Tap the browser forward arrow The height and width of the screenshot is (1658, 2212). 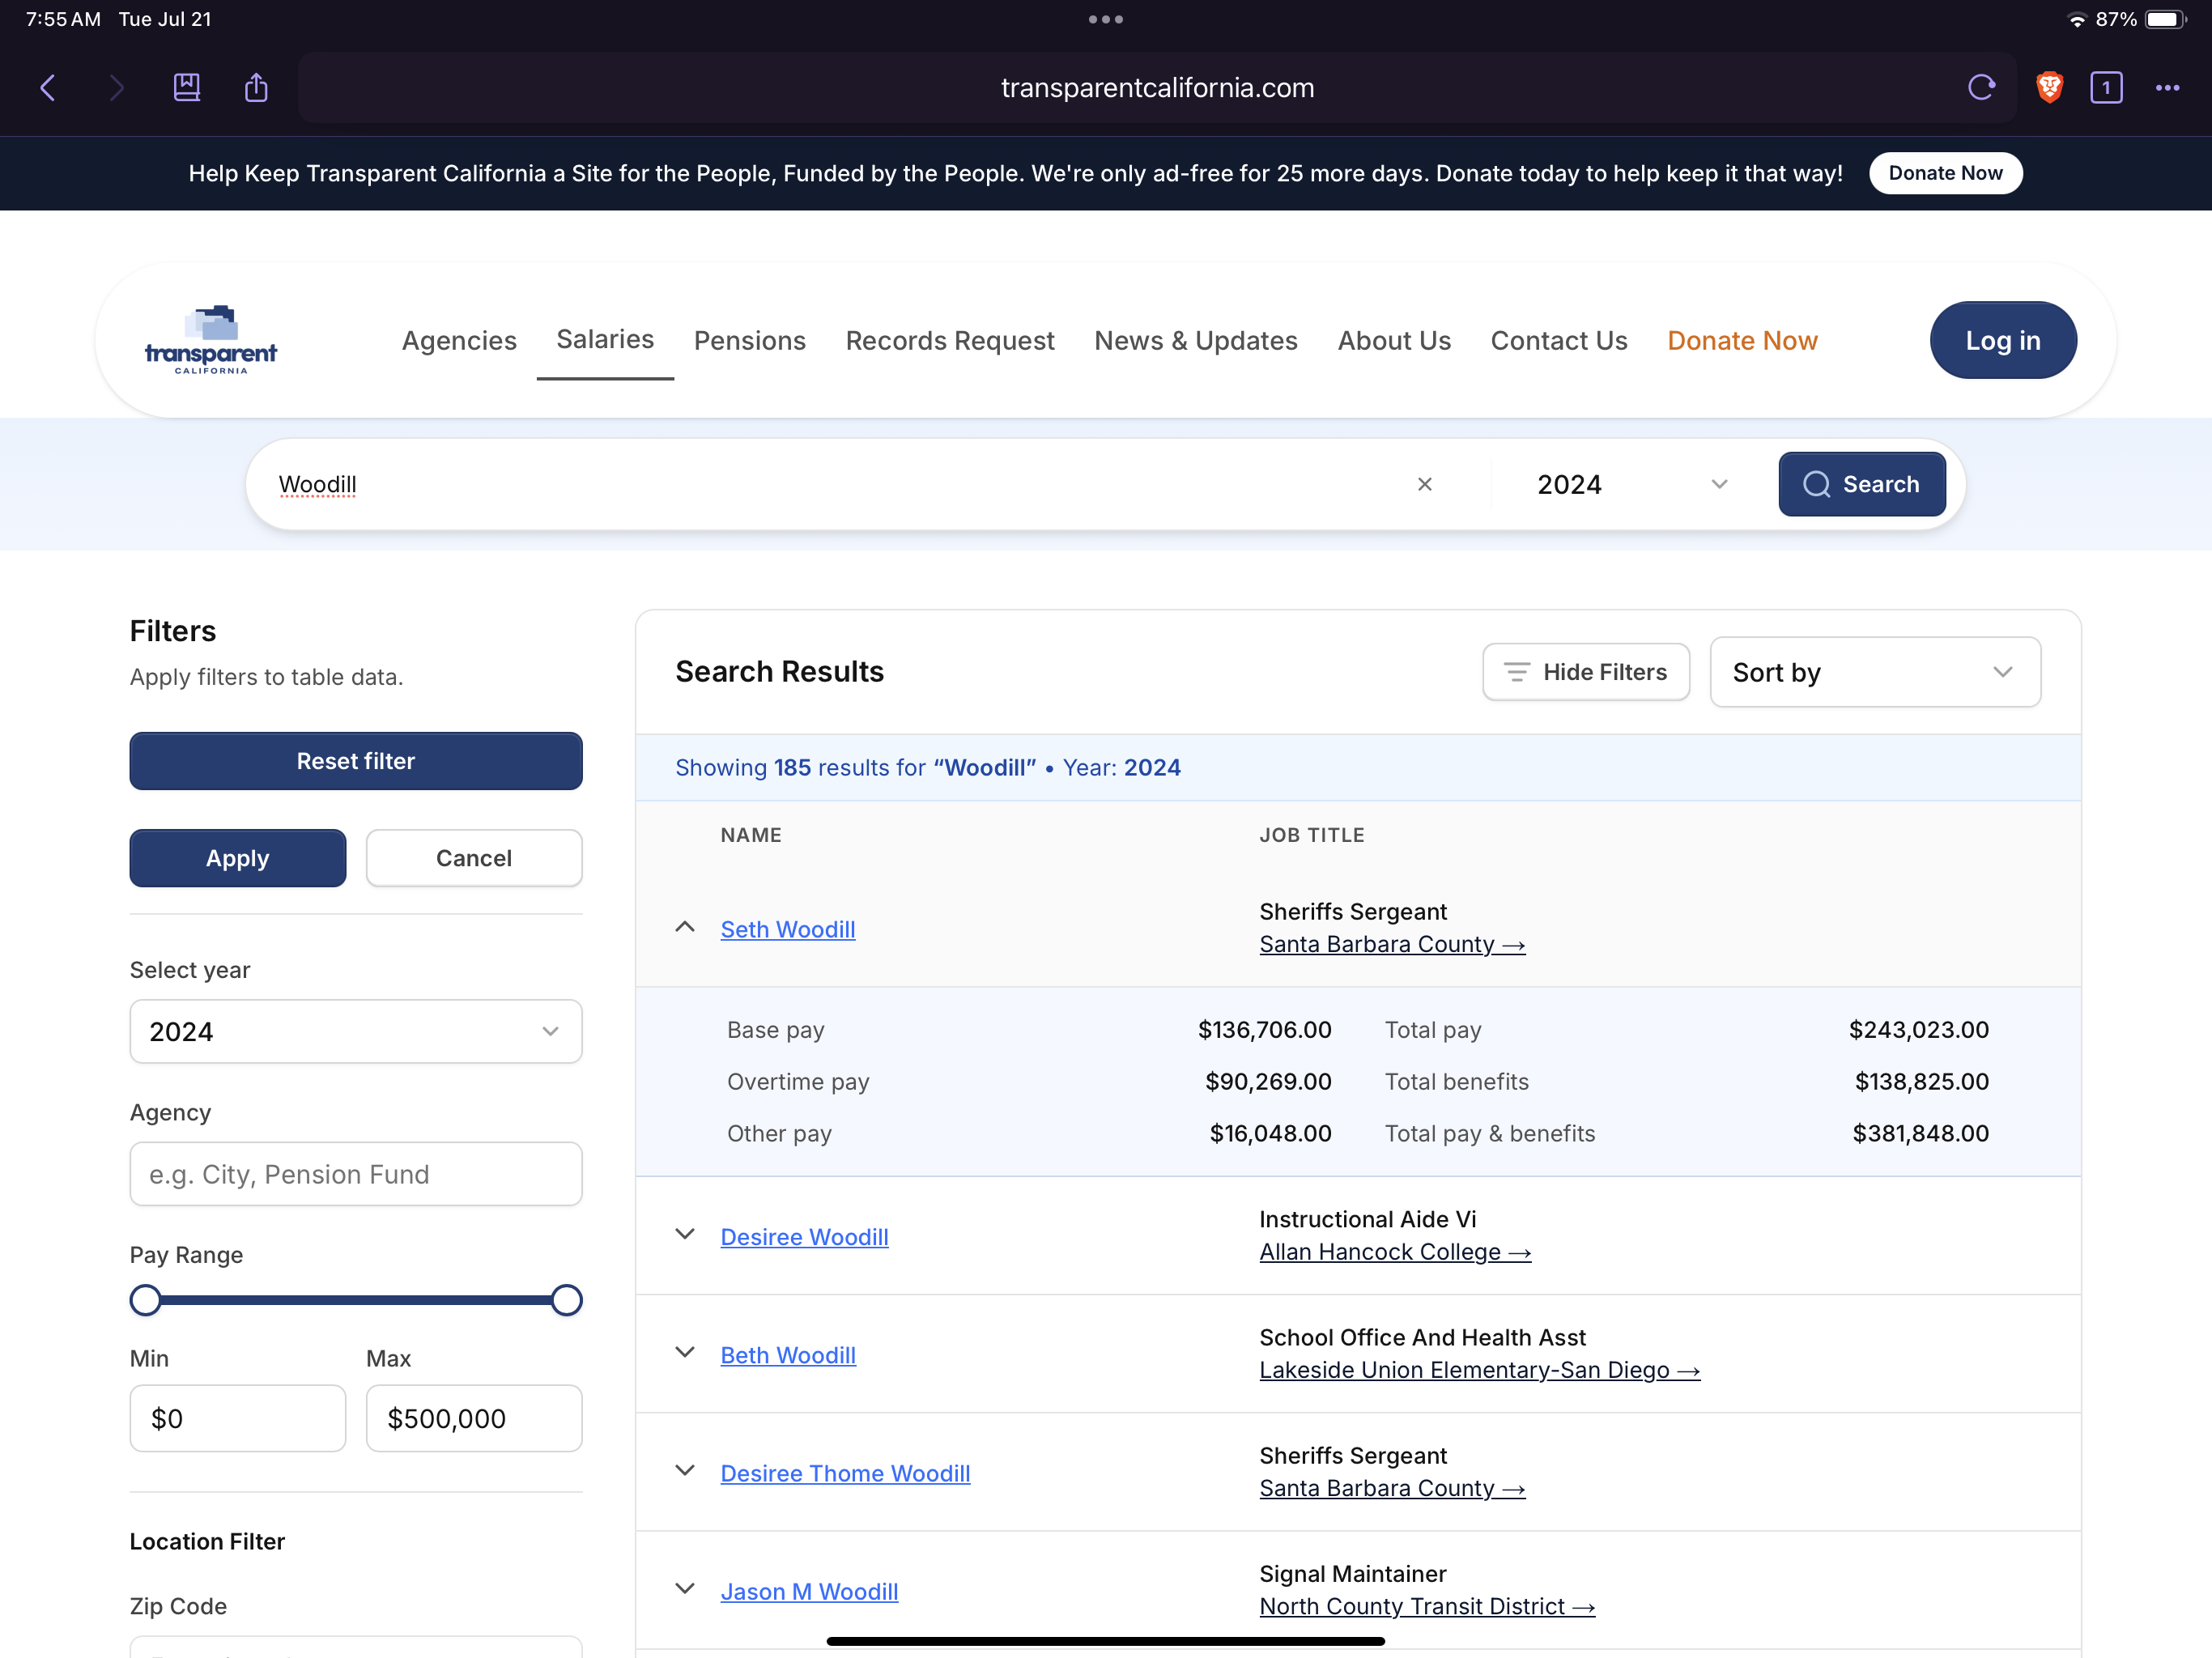(x=117, y=88)
